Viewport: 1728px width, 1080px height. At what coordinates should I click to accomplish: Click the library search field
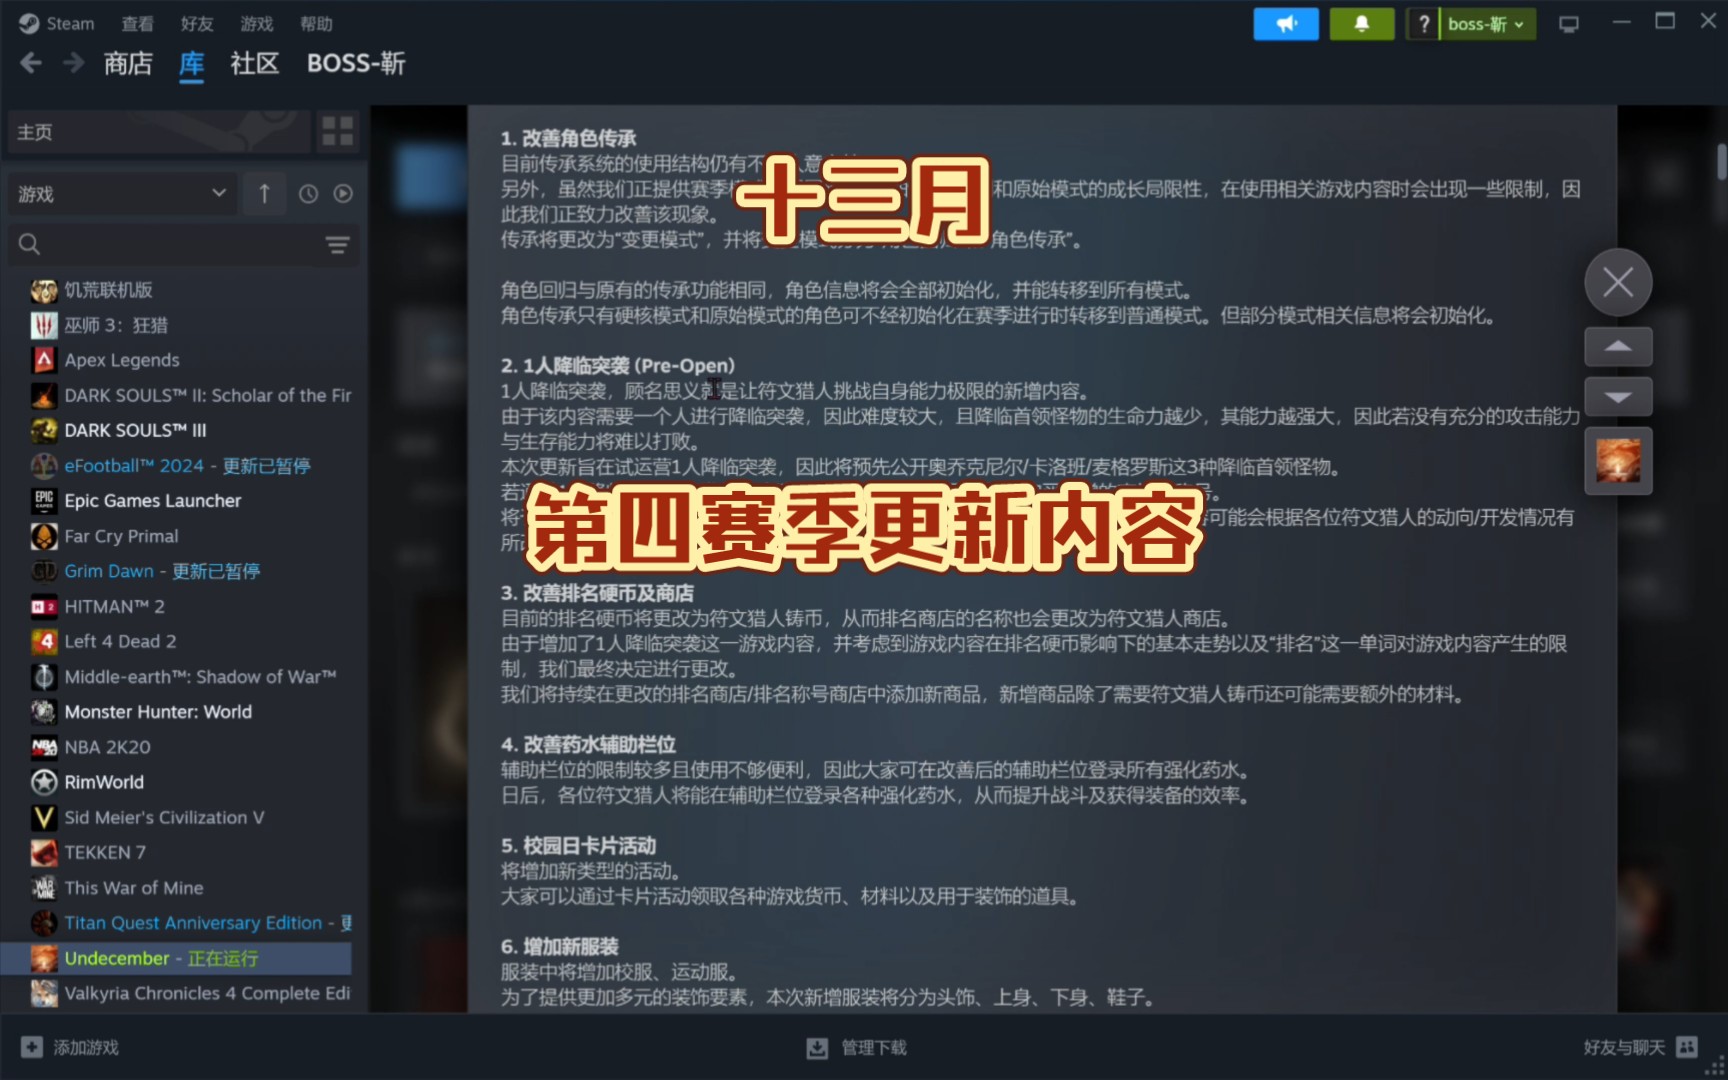tap(165, 244)
